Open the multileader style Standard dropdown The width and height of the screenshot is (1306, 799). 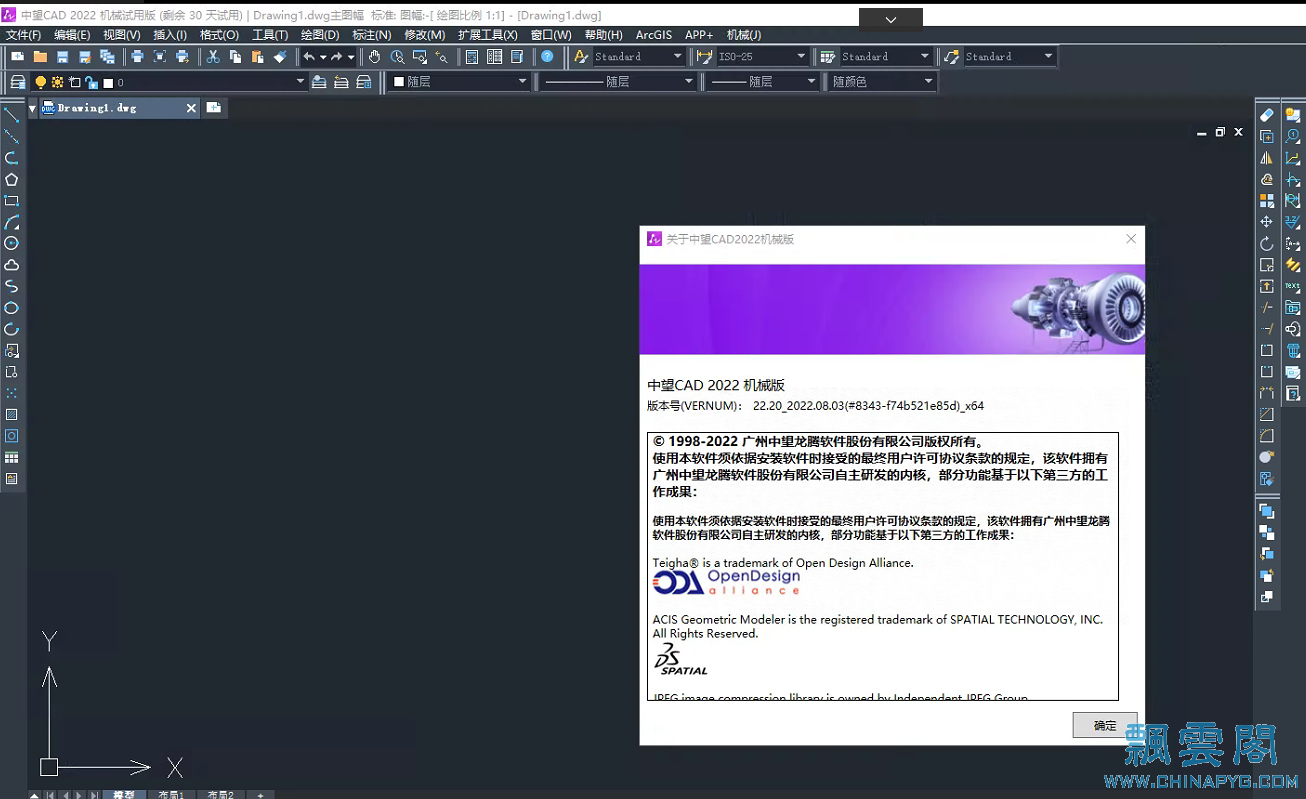point(1048,57)
